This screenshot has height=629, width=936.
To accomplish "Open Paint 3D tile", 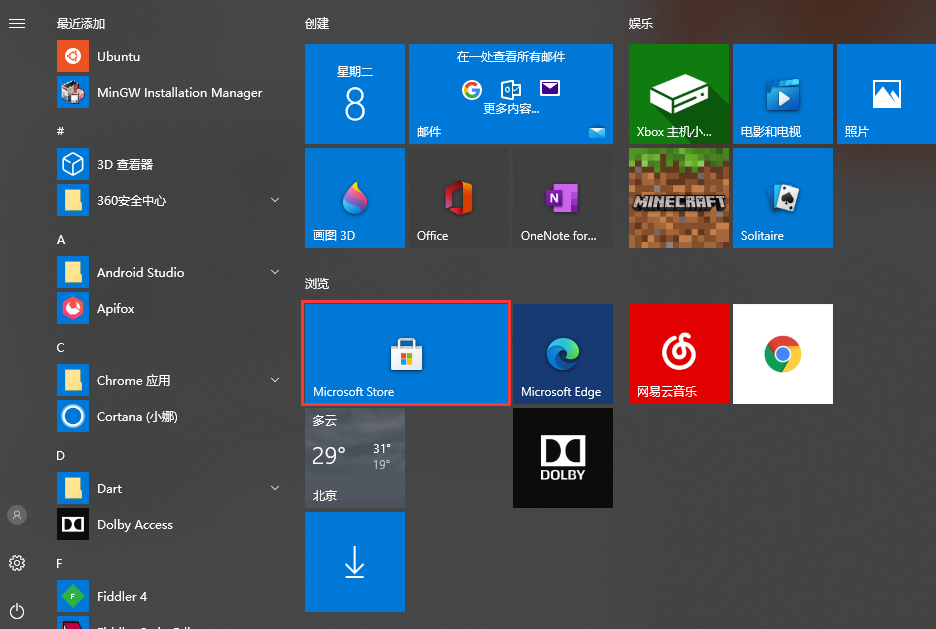I will pyautogui.click(x=354, y=198).
